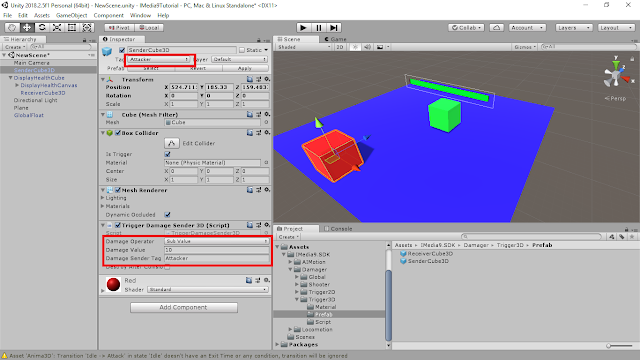Screen dimensions: 640x360
Task: Open Damage Operator dropdown Sub Value
Action: point(216,241)
